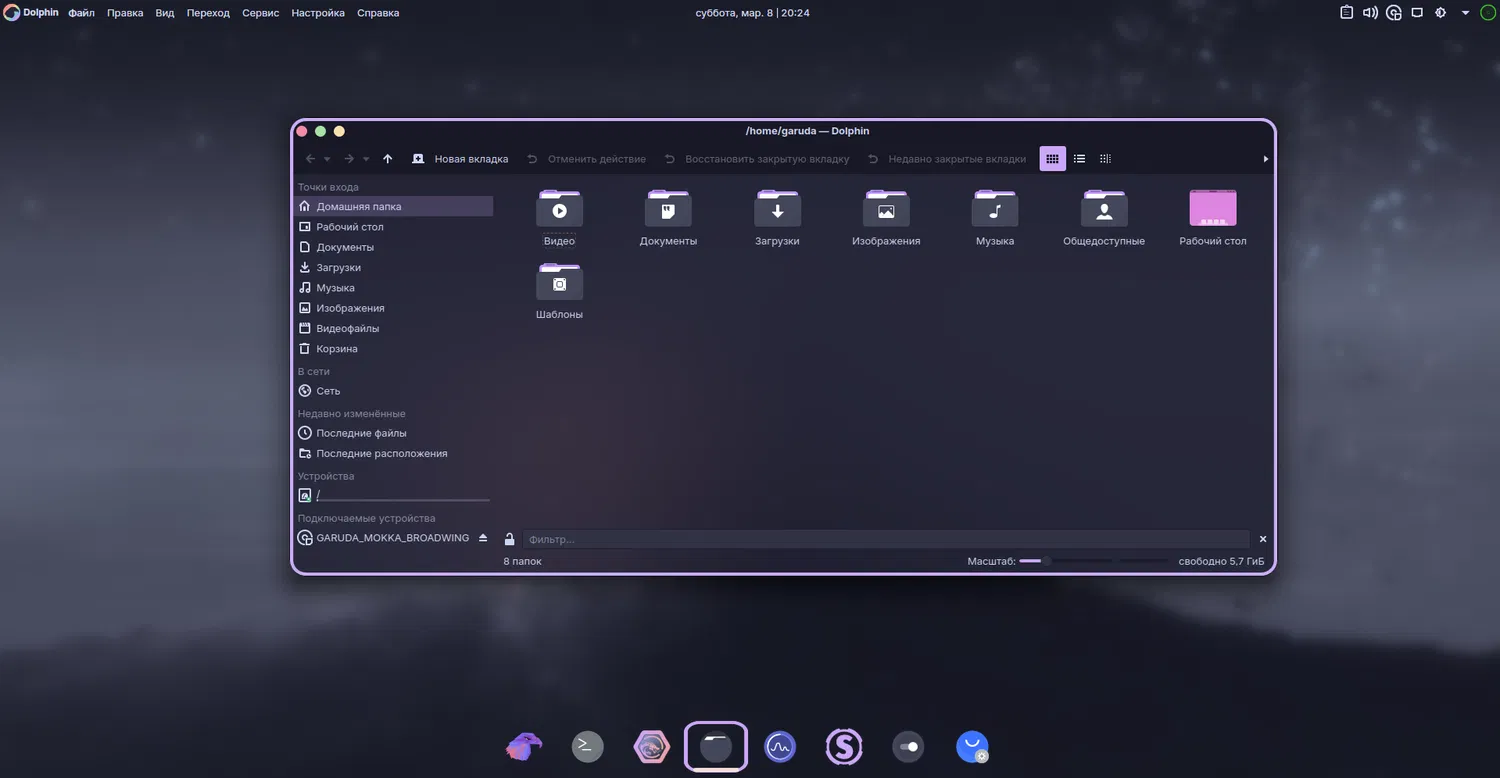Open the Вид menu
The height and width of the screenshot is (778, 1500).
pos(165,13)
